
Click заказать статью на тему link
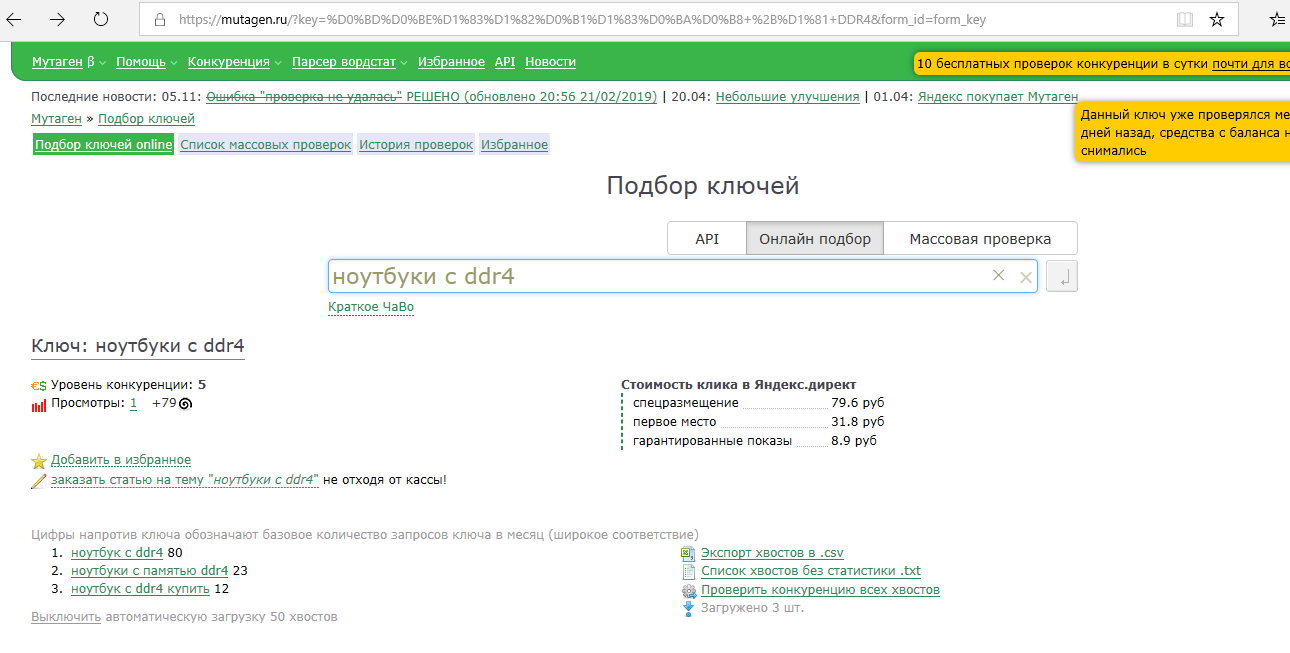185,480
